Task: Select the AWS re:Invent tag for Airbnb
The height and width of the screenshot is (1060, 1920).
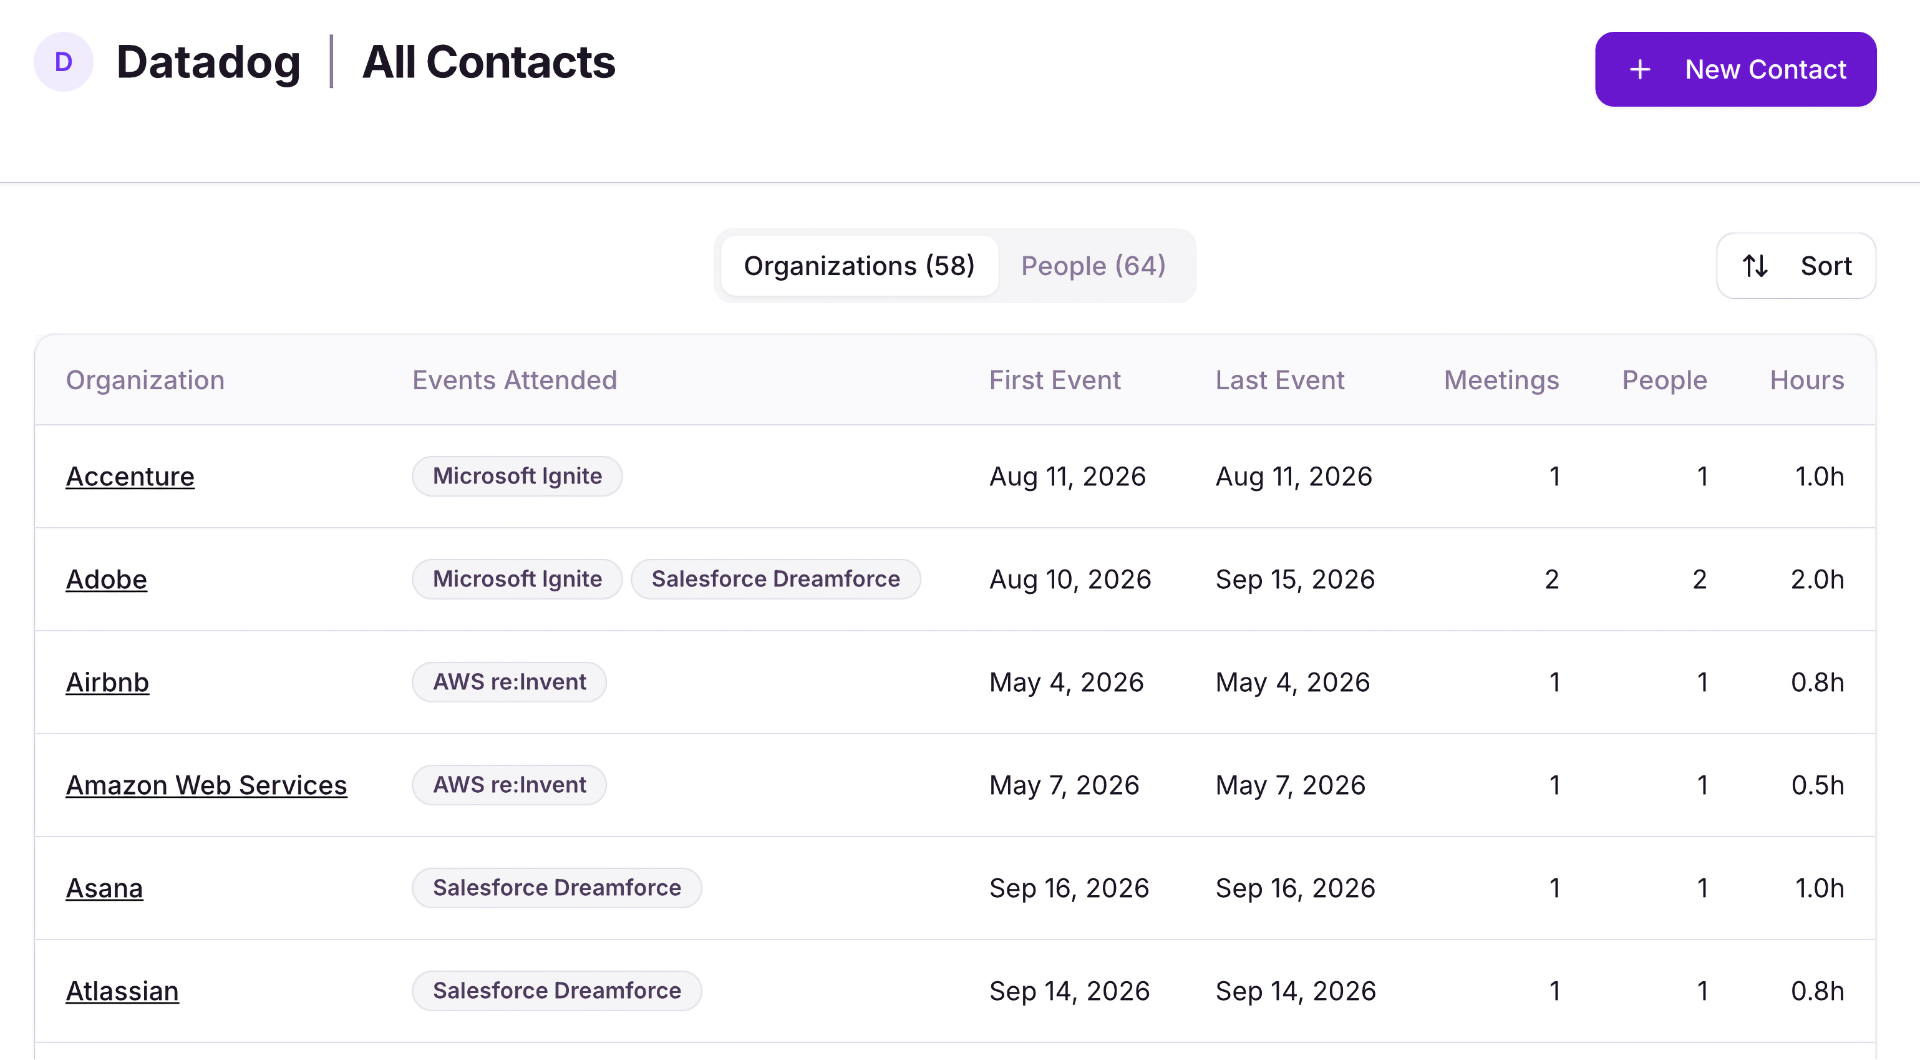Action: (509, 681)
